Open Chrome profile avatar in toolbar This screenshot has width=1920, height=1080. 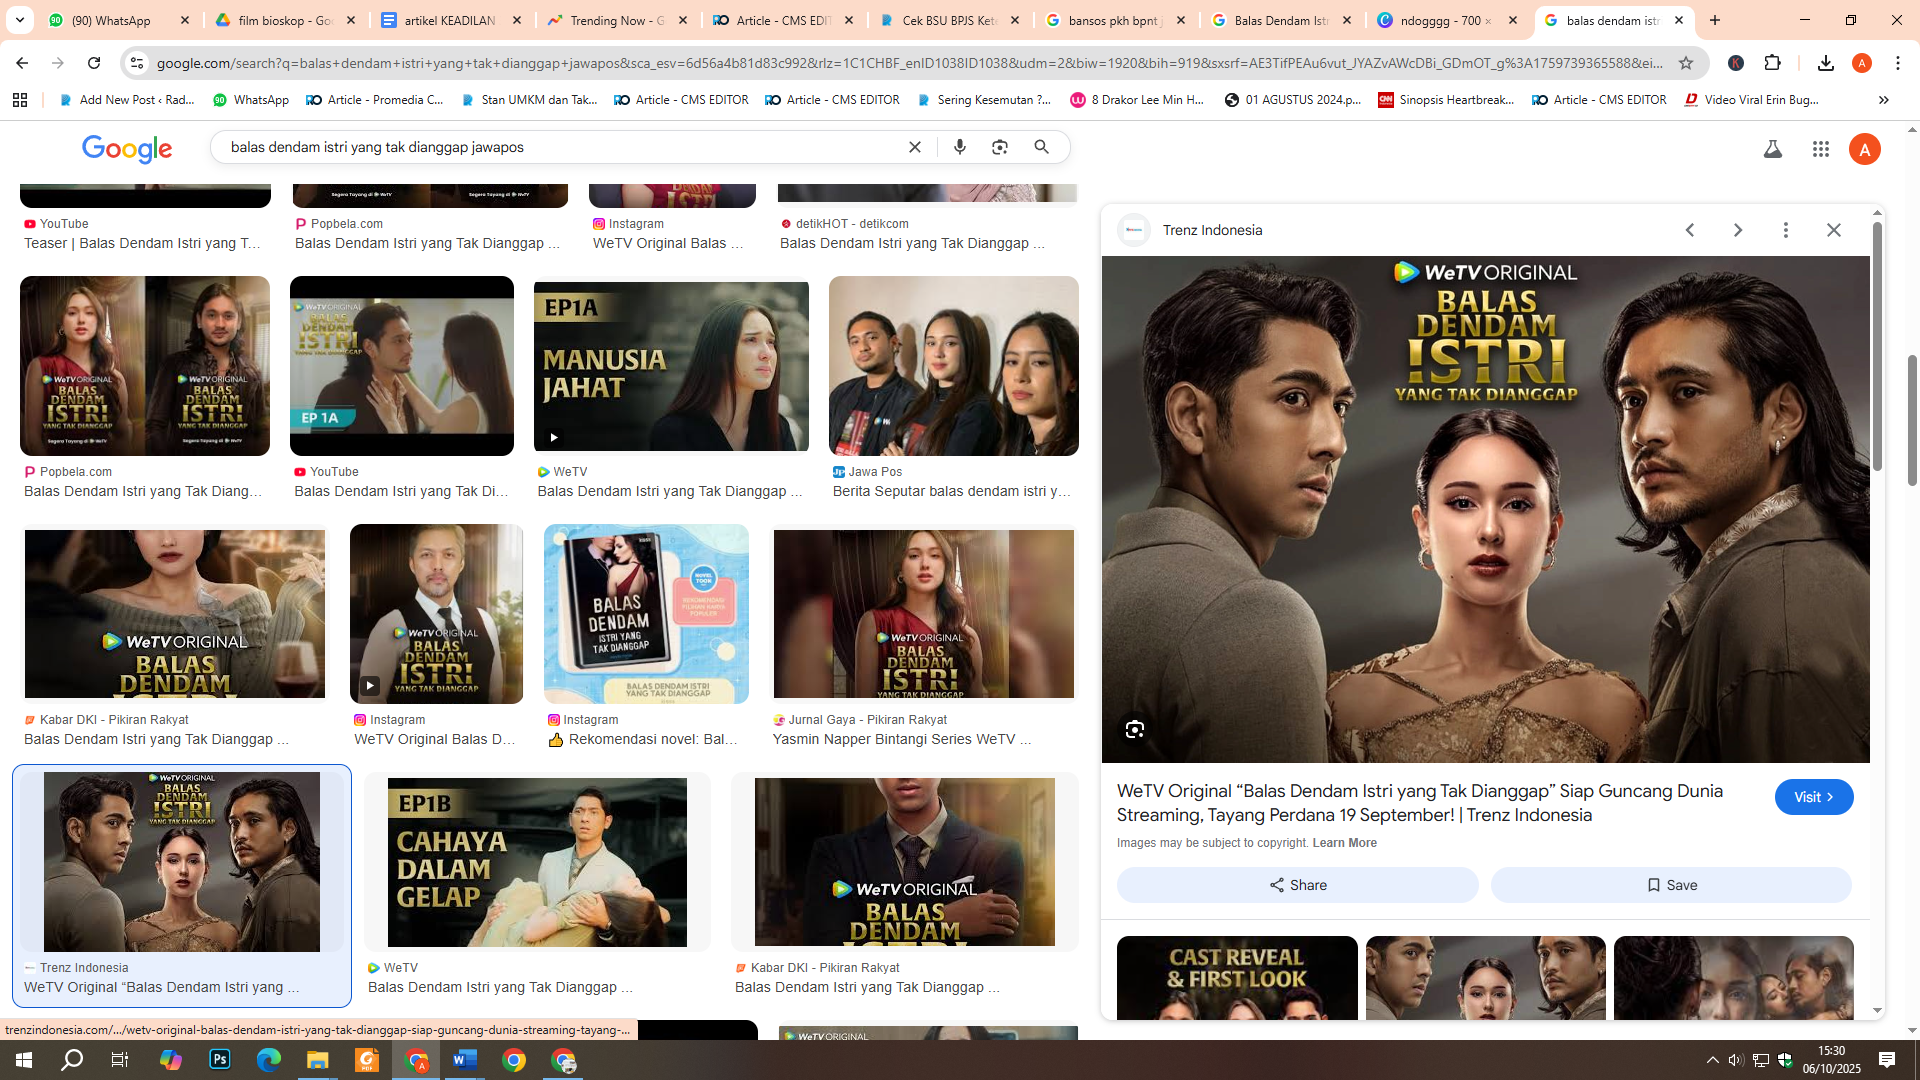(1862, 63)
